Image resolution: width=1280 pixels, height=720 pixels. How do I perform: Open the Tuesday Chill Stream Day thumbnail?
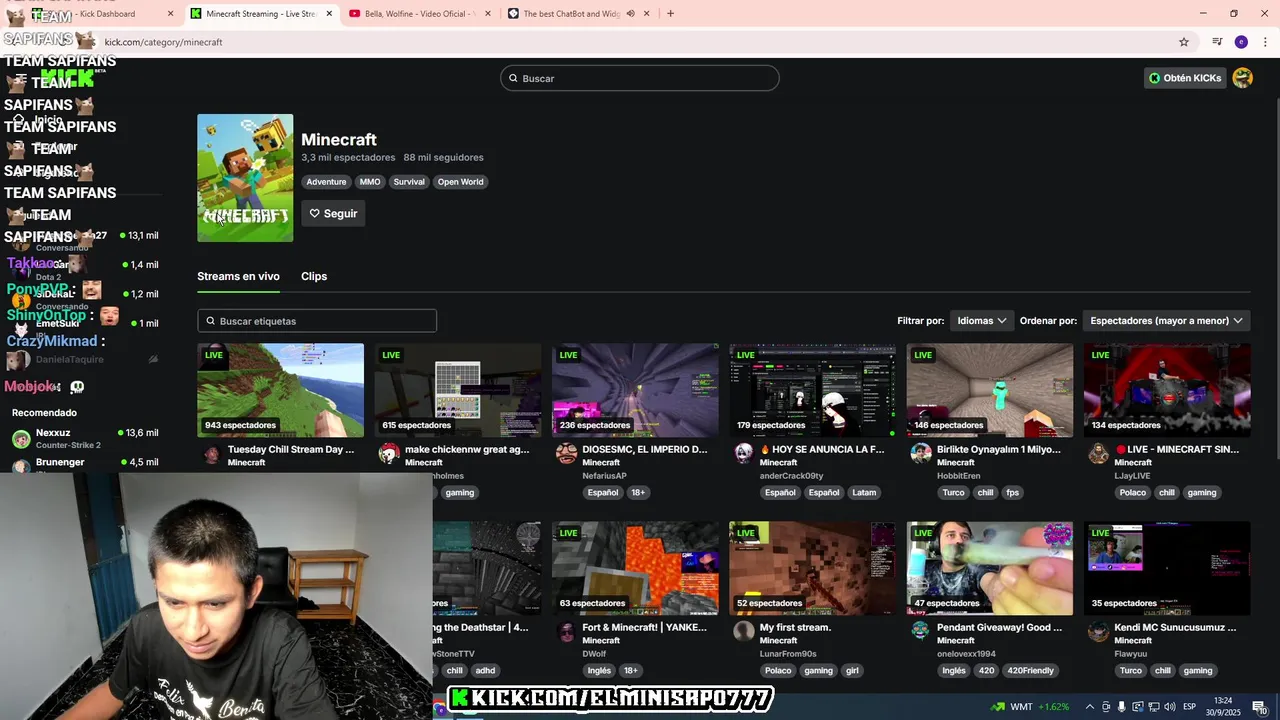click(x=280, y=390)
